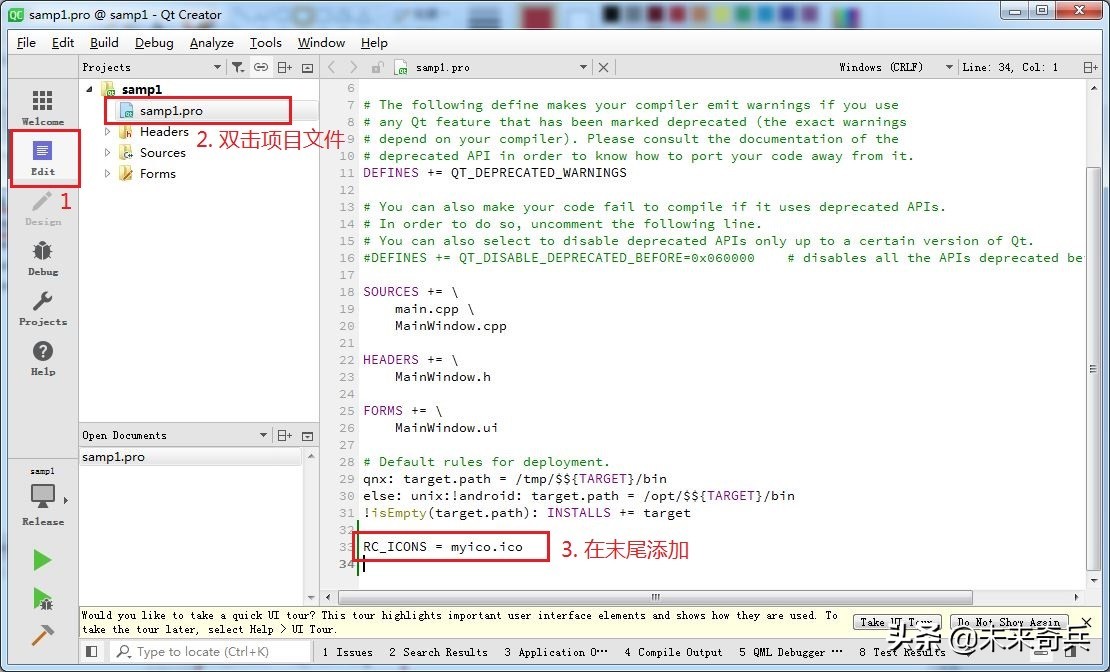Switch to Edit mode
The height and width of the screenshot is (672, 1110).
(42, 158)
